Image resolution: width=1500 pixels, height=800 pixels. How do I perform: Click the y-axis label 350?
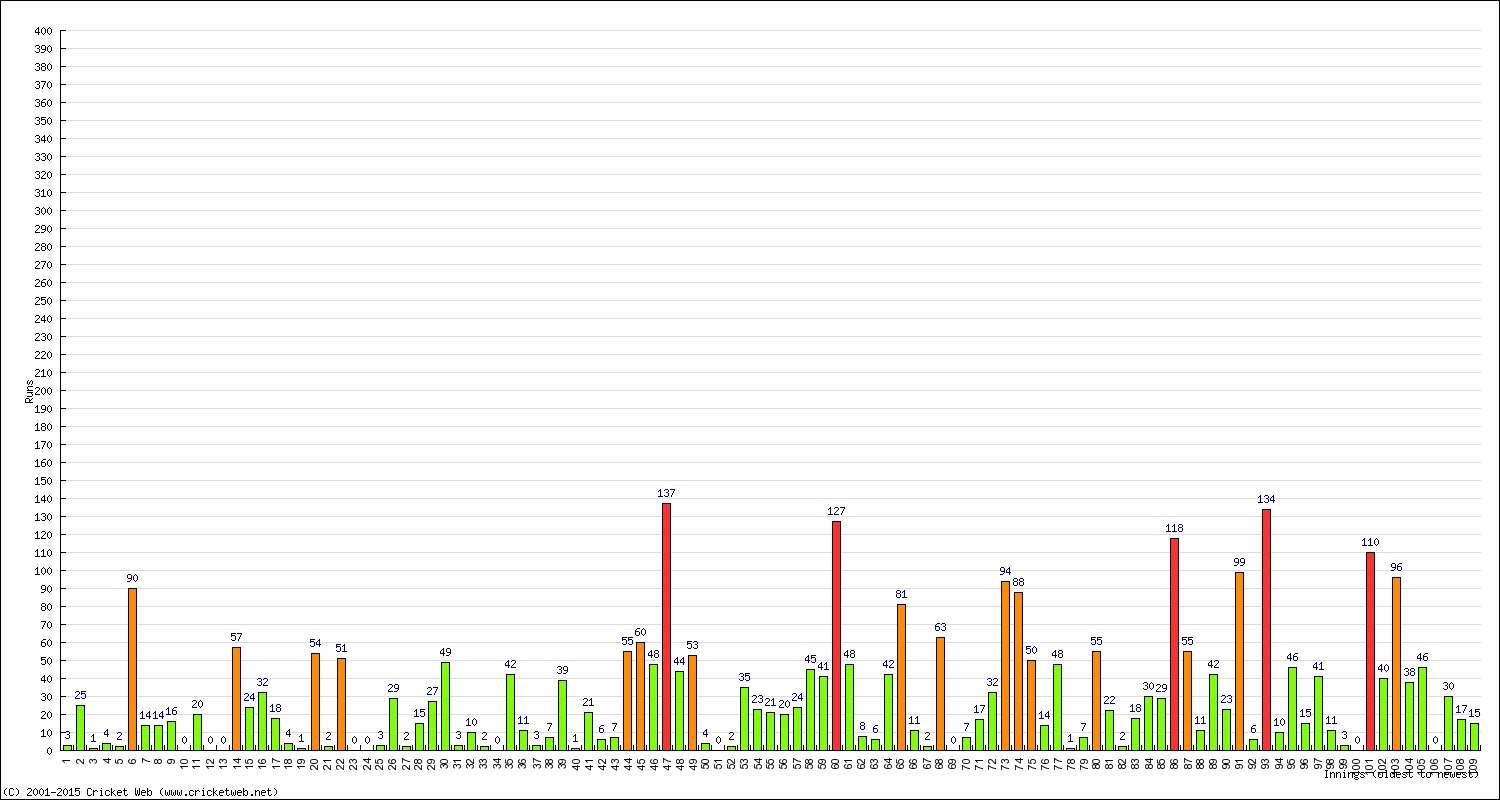pyautogui.click(x=42, y=121)
